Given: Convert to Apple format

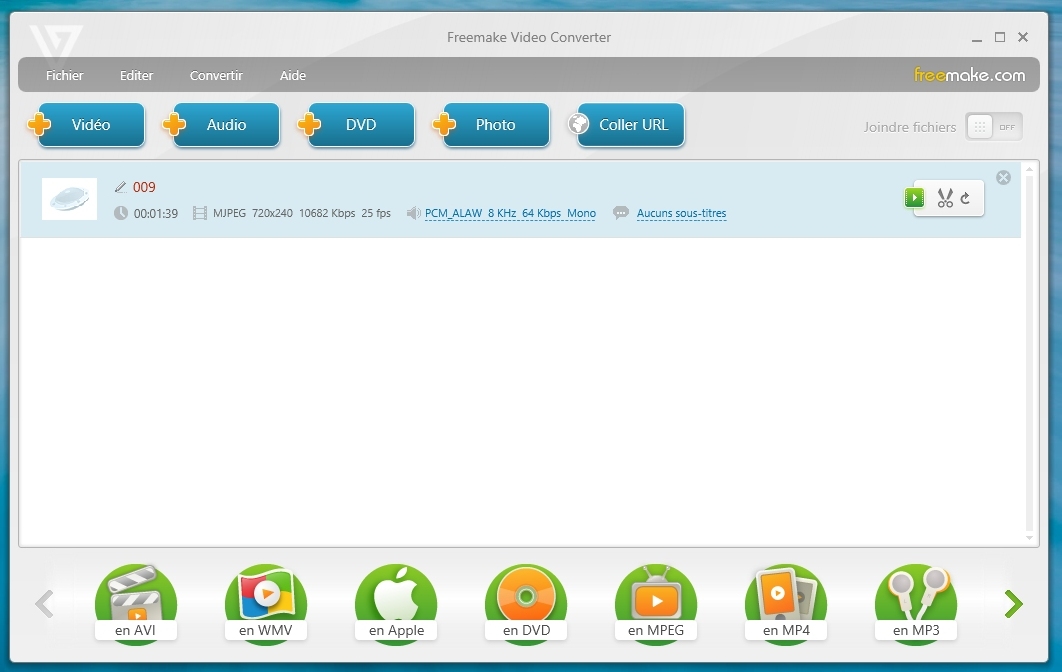Looking at the screenshot, I should click(x=396, y=604).
